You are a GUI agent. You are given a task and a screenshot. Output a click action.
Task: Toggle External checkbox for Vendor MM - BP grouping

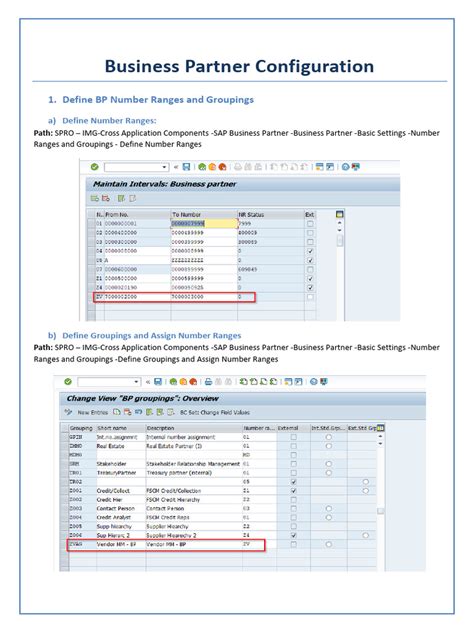pyautogui.click(x=294, y=545)
